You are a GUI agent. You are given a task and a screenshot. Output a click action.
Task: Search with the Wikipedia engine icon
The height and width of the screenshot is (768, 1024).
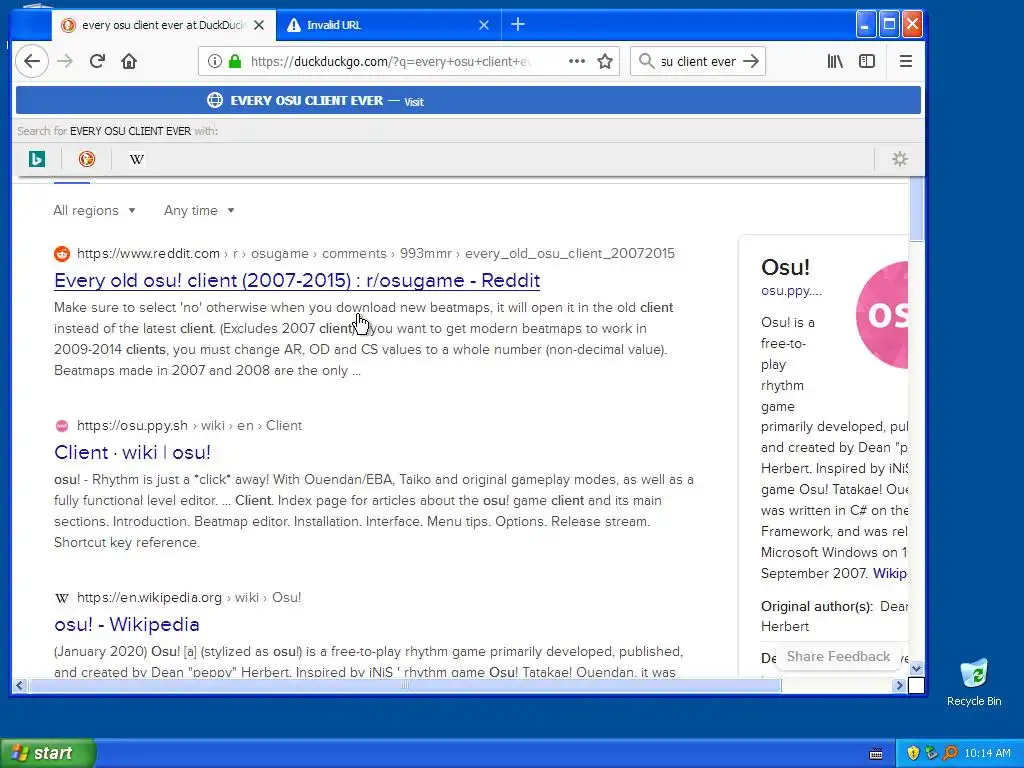click(136, 159)
